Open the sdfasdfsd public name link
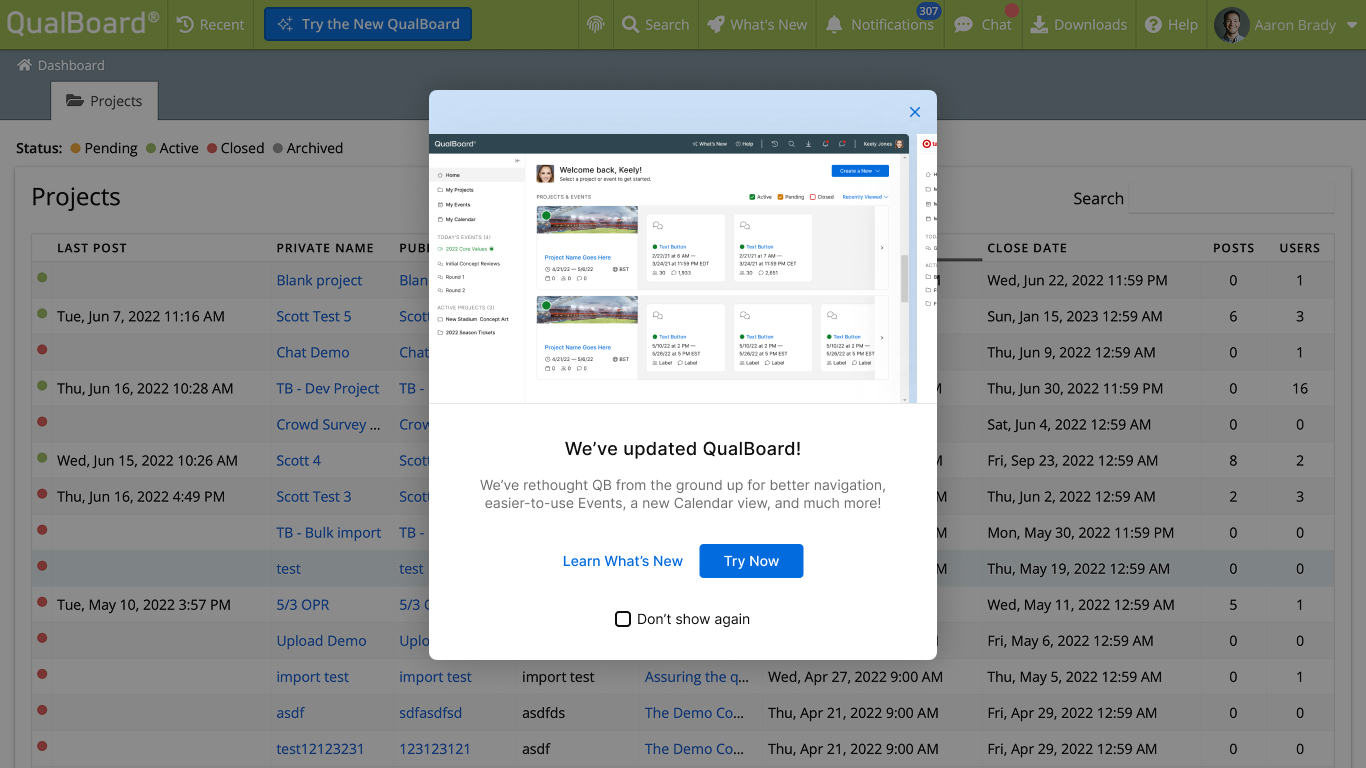 click(431, 713)
